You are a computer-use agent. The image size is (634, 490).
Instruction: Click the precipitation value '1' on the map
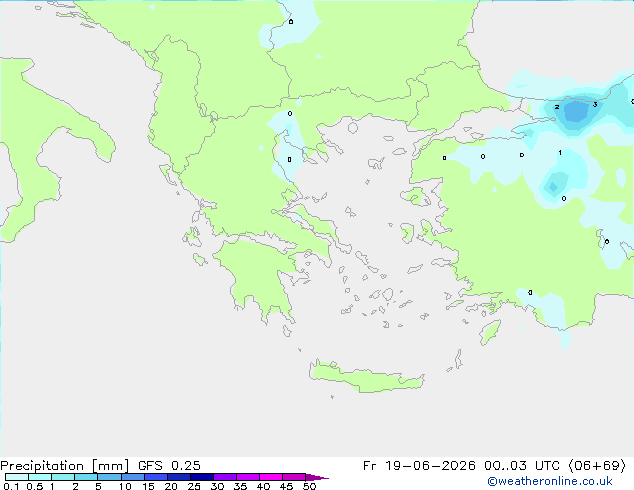point(560,152)
